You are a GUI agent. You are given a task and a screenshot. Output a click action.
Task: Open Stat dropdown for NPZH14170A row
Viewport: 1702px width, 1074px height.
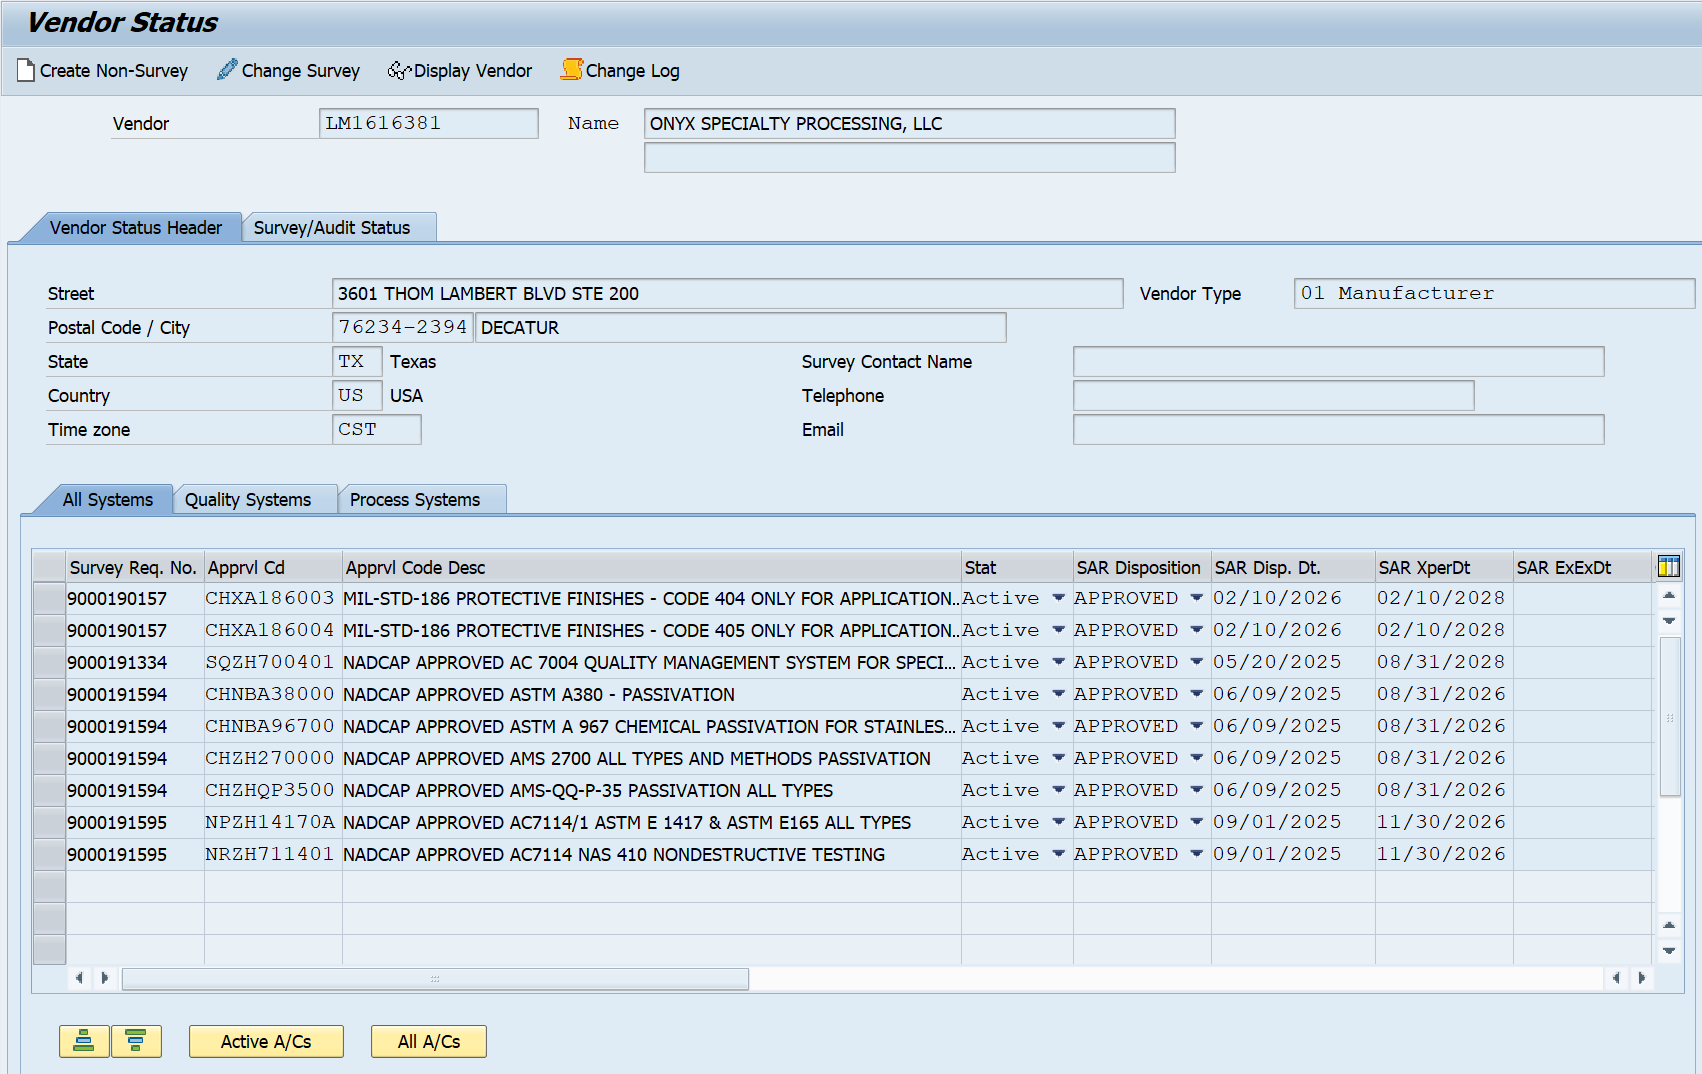[x=1058, y=822]
